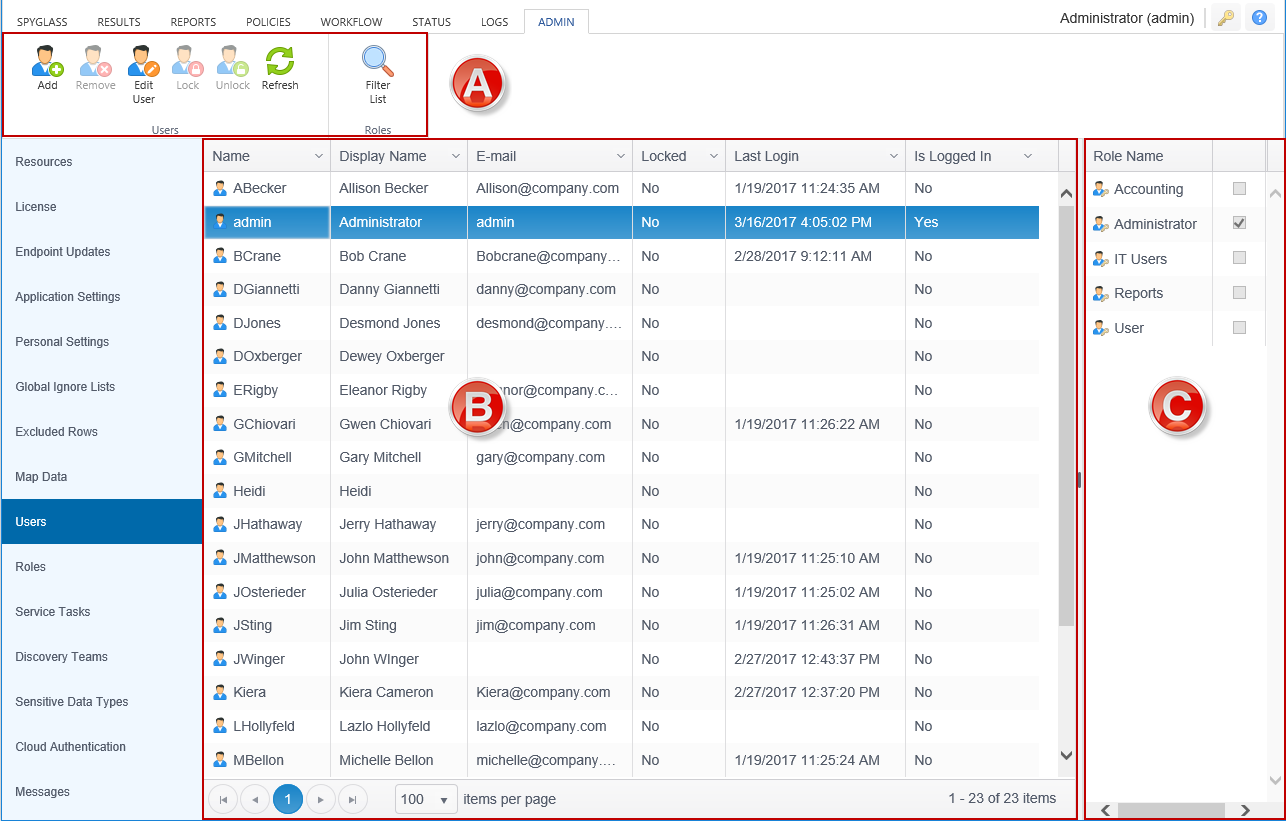Open the REPORTS tab
This screenshot has height=821, width=1286.
193,22
